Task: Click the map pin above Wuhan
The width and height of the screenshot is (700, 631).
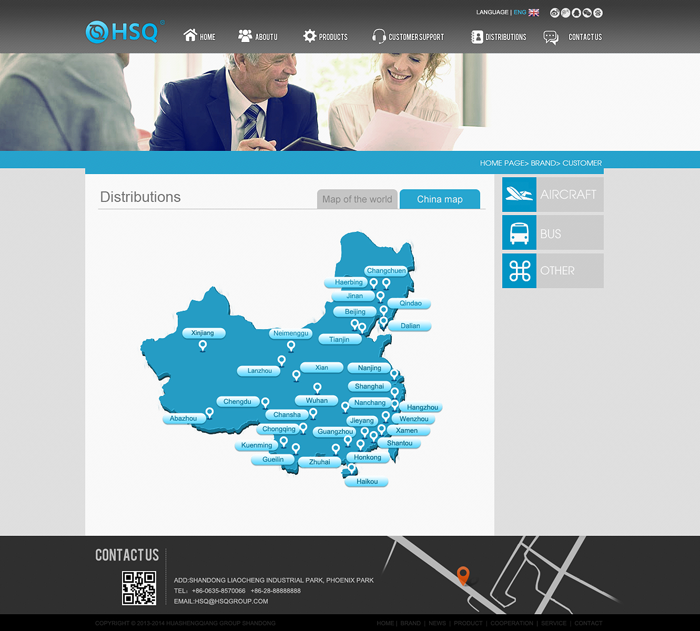Action: click(x=317, y=388)
